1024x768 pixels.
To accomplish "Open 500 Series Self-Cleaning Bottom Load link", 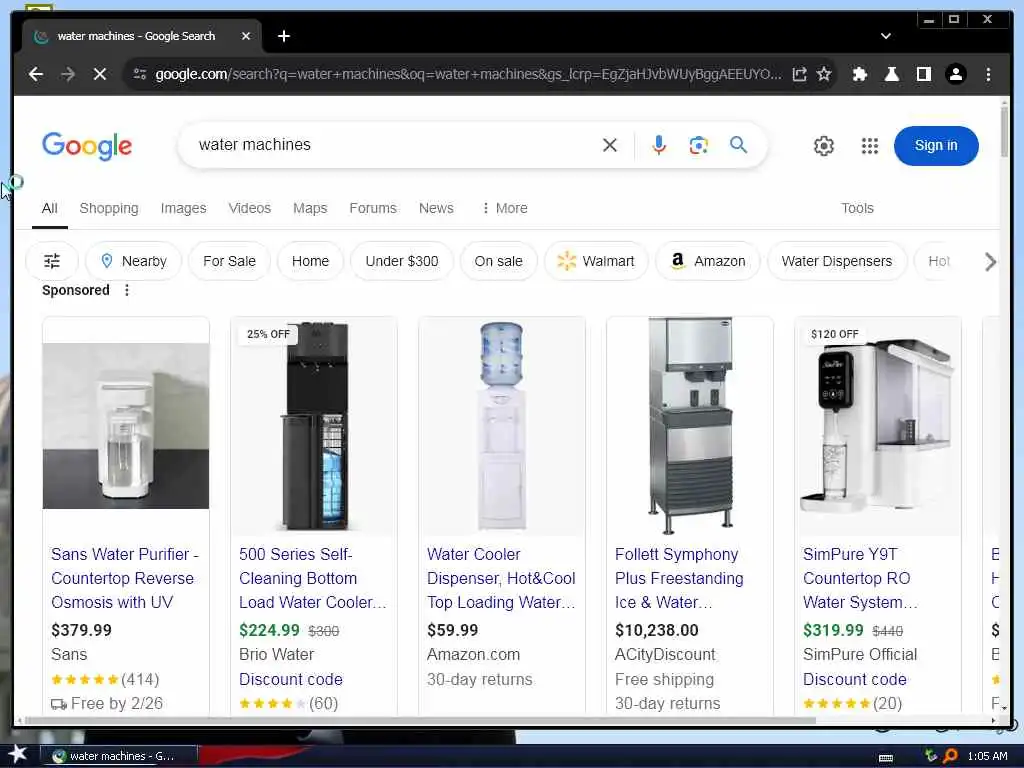I will tap(313, 579).
